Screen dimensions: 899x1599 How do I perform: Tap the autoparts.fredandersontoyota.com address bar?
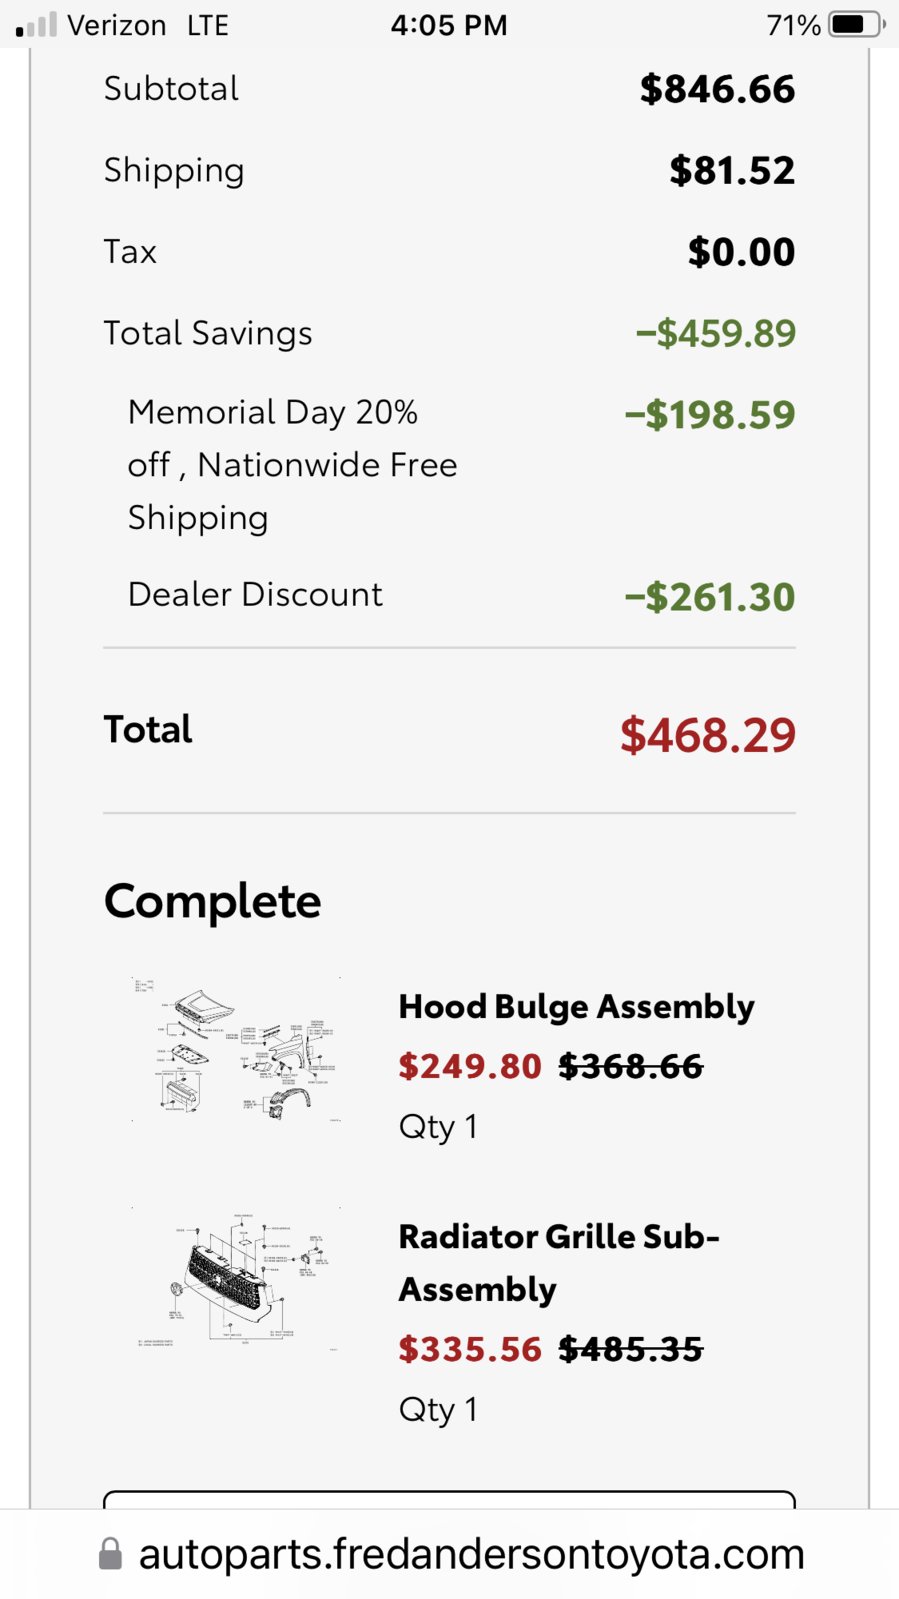click(450, 1554)
